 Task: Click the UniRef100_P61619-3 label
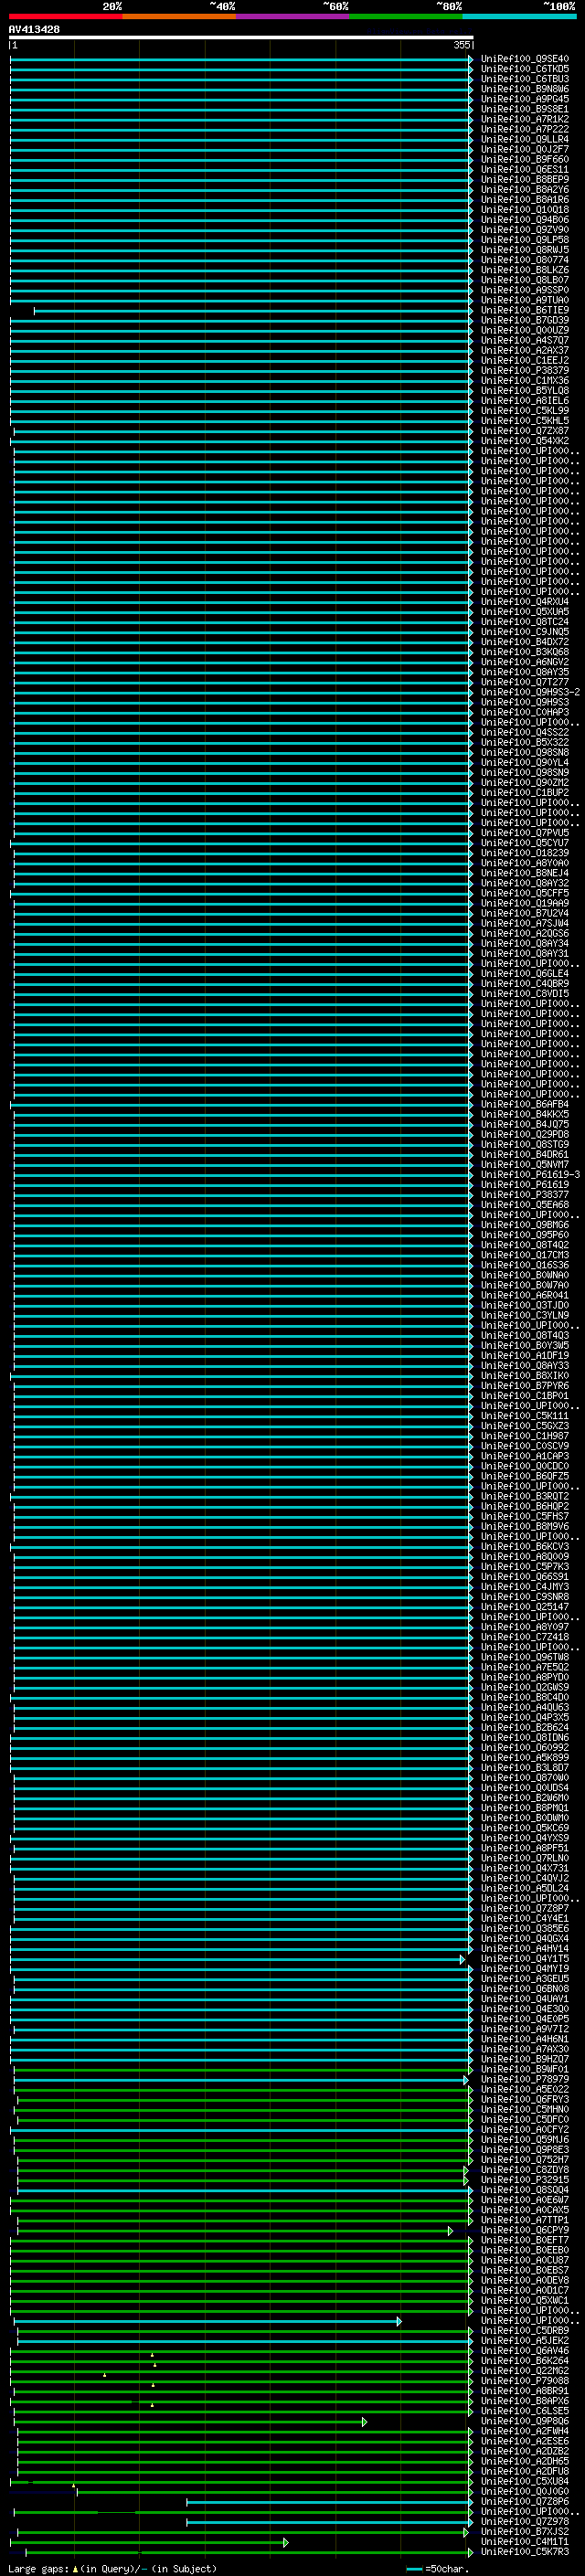pyautogui.click(x=531, y=1174)
